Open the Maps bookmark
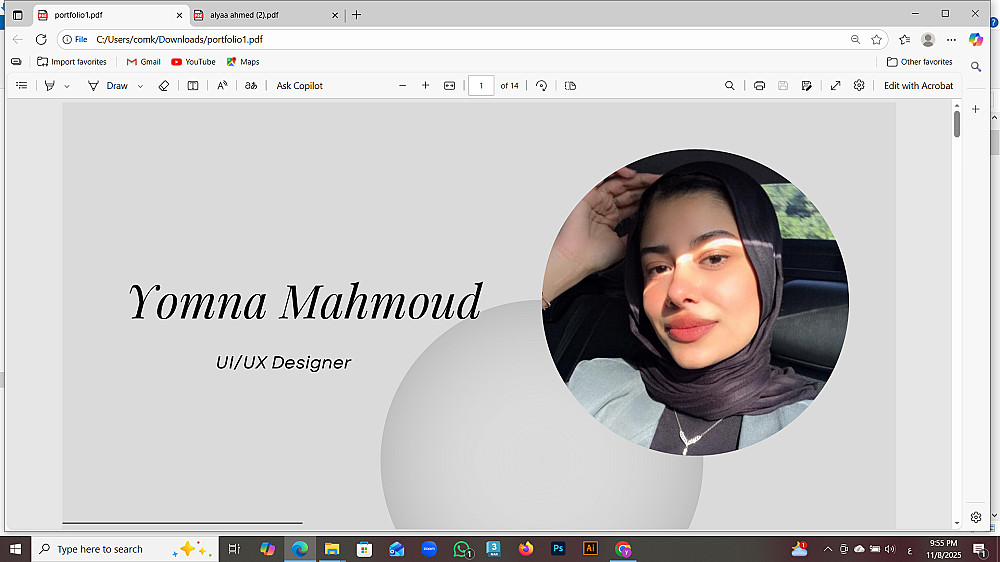 pyautogui.click(x=243, y=62)
